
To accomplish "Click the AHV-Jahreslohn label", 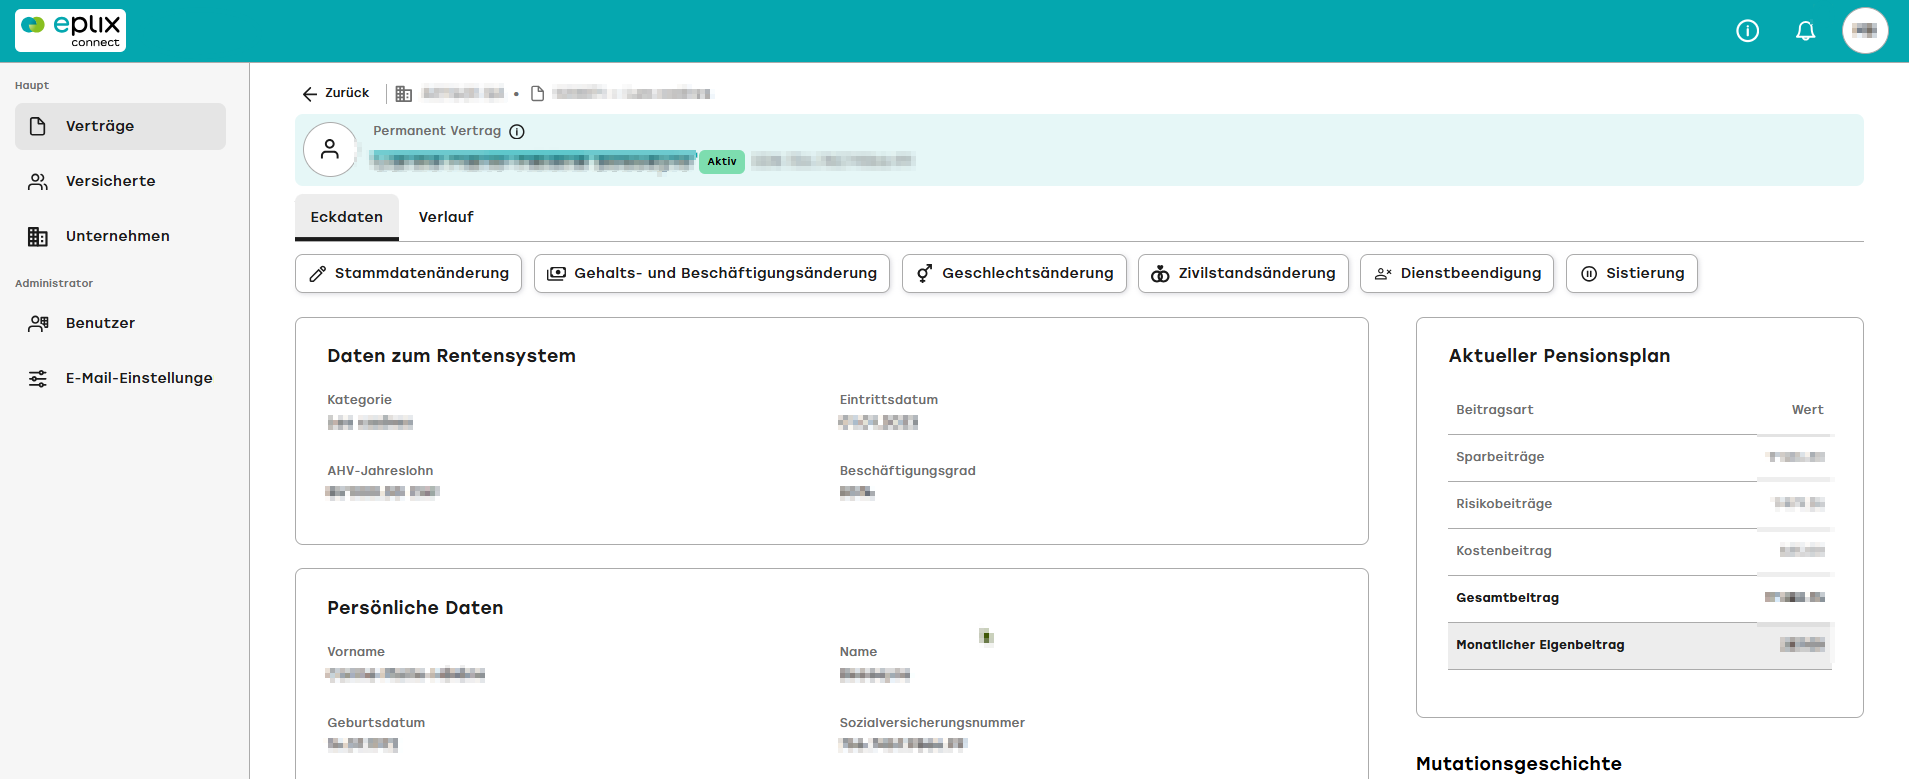I will pos(380,471).
